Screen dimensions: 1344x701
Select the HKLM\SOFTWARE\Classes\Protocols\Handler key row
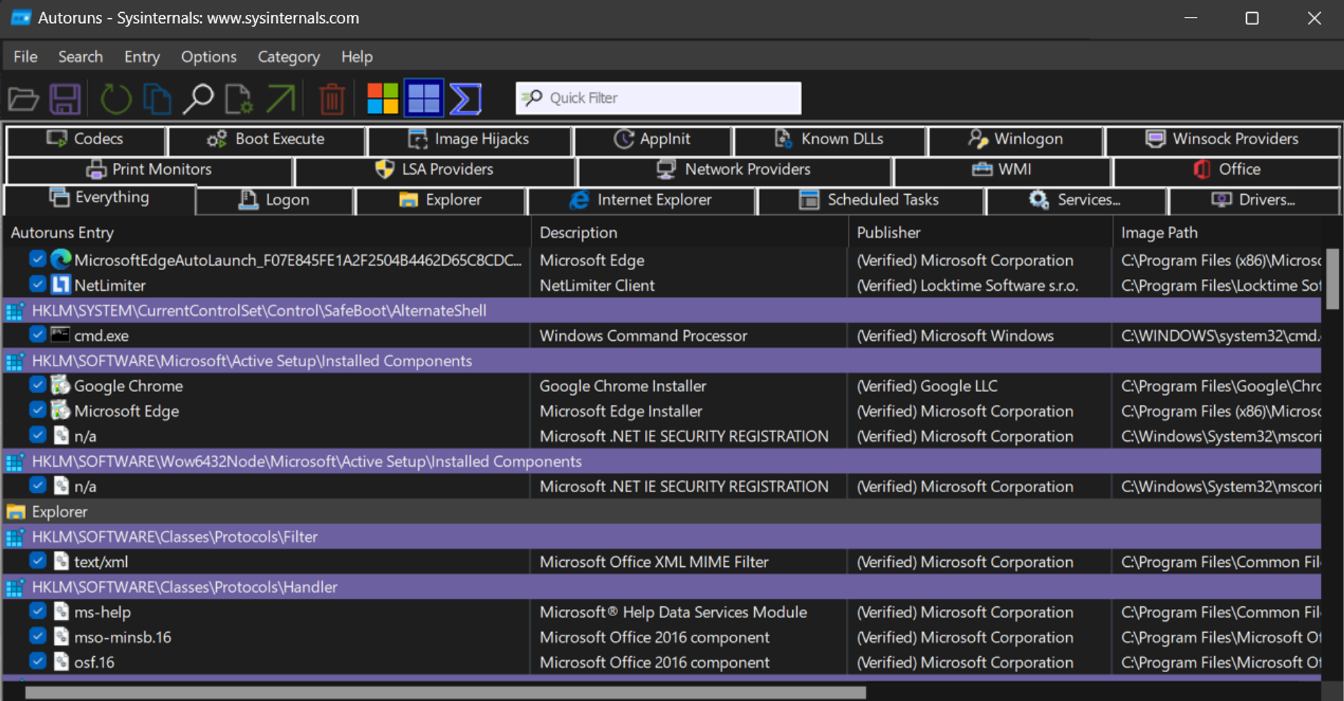(662, 587)
